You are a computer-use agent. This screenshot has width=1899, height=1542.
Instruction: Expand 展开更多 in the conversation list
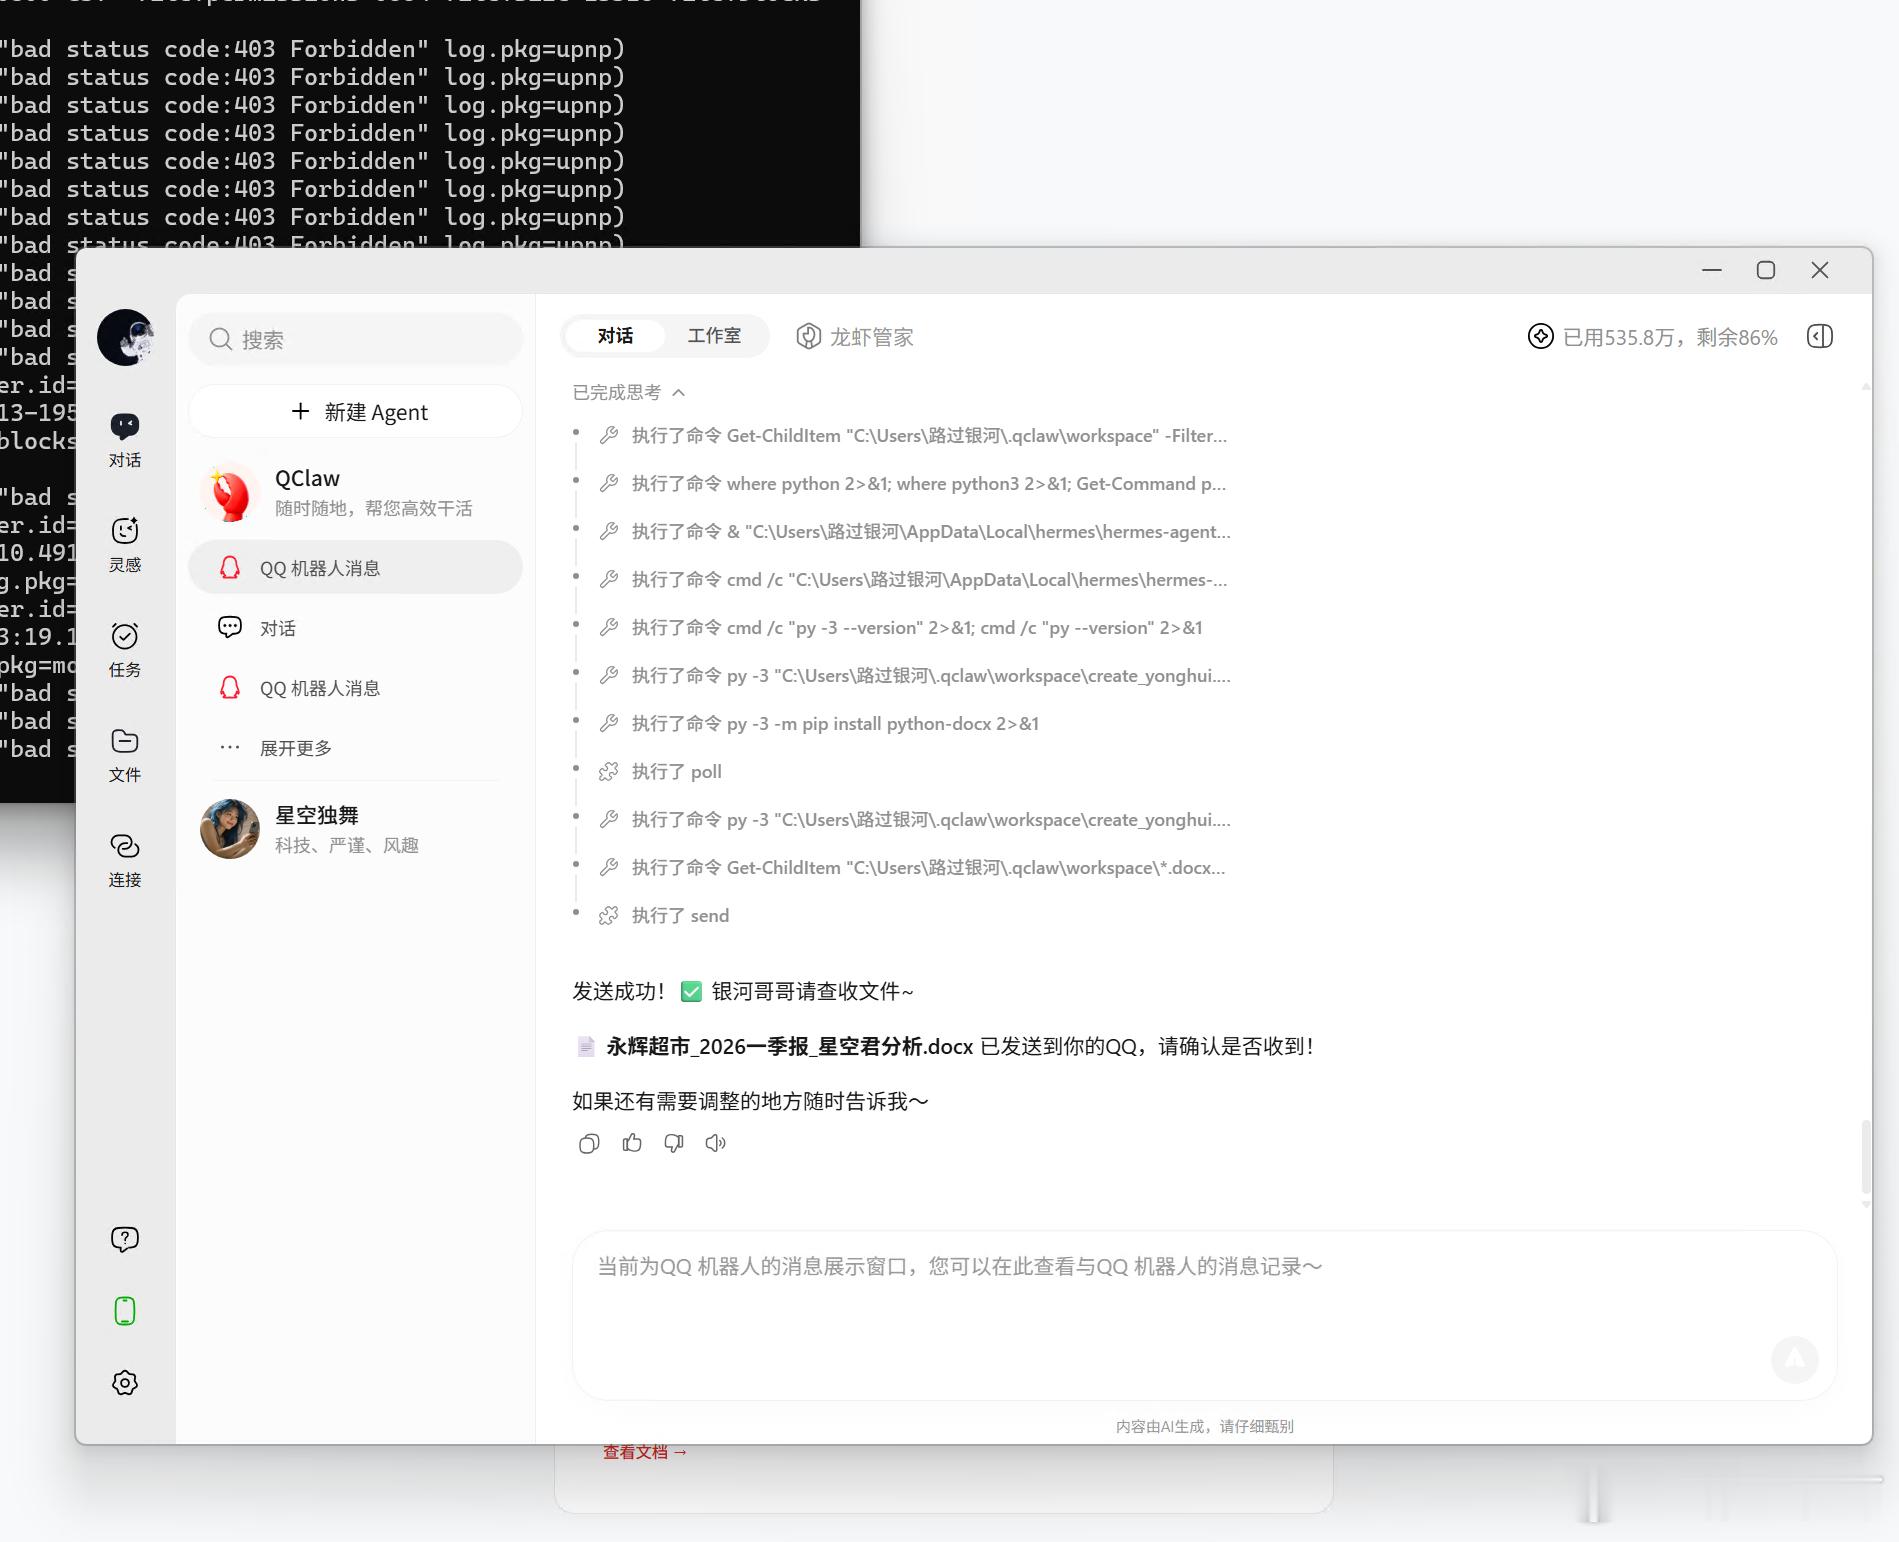pos(295,747)
